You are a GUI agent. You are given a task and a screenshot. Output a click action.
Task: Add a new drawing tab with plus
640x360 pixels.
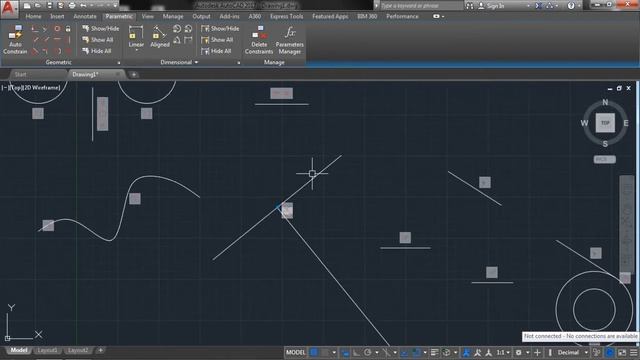[x=133, y=75]
